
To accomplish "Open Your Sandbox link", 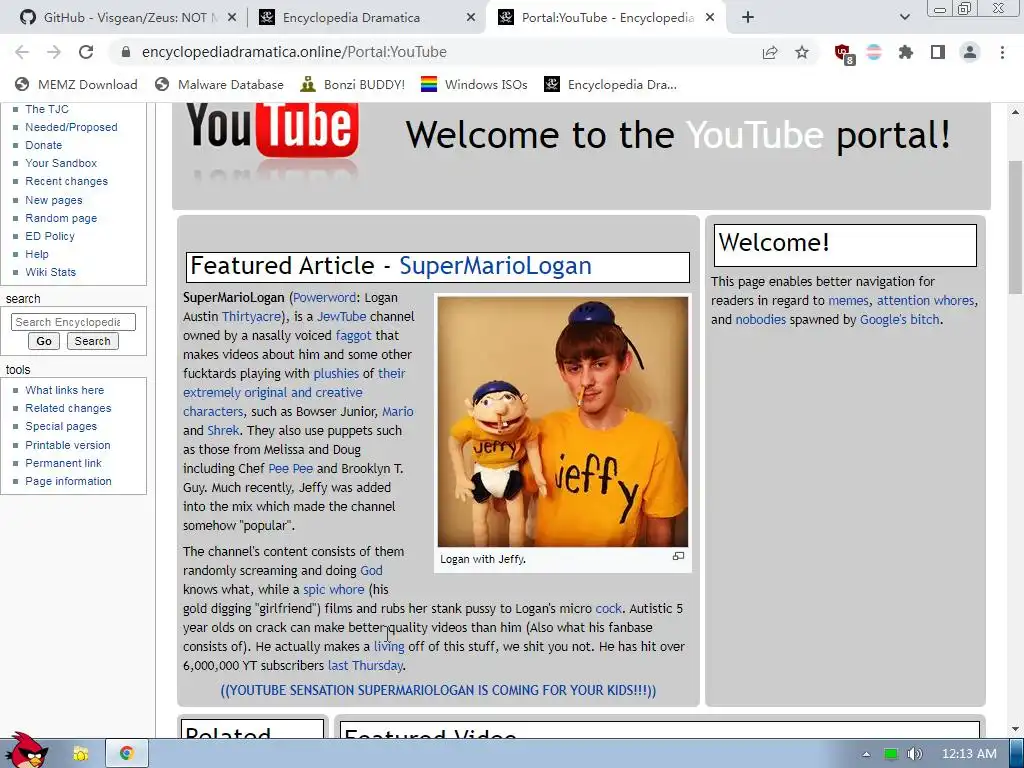I will [x=61, y=163].
